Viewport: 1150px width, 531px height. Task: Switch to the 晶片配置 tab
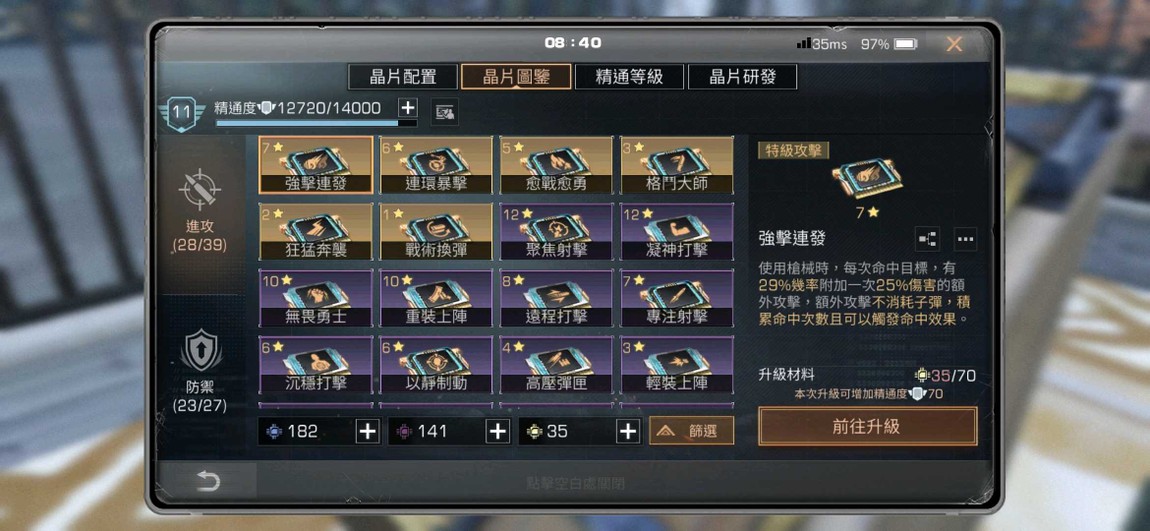(x=403, y=77)
